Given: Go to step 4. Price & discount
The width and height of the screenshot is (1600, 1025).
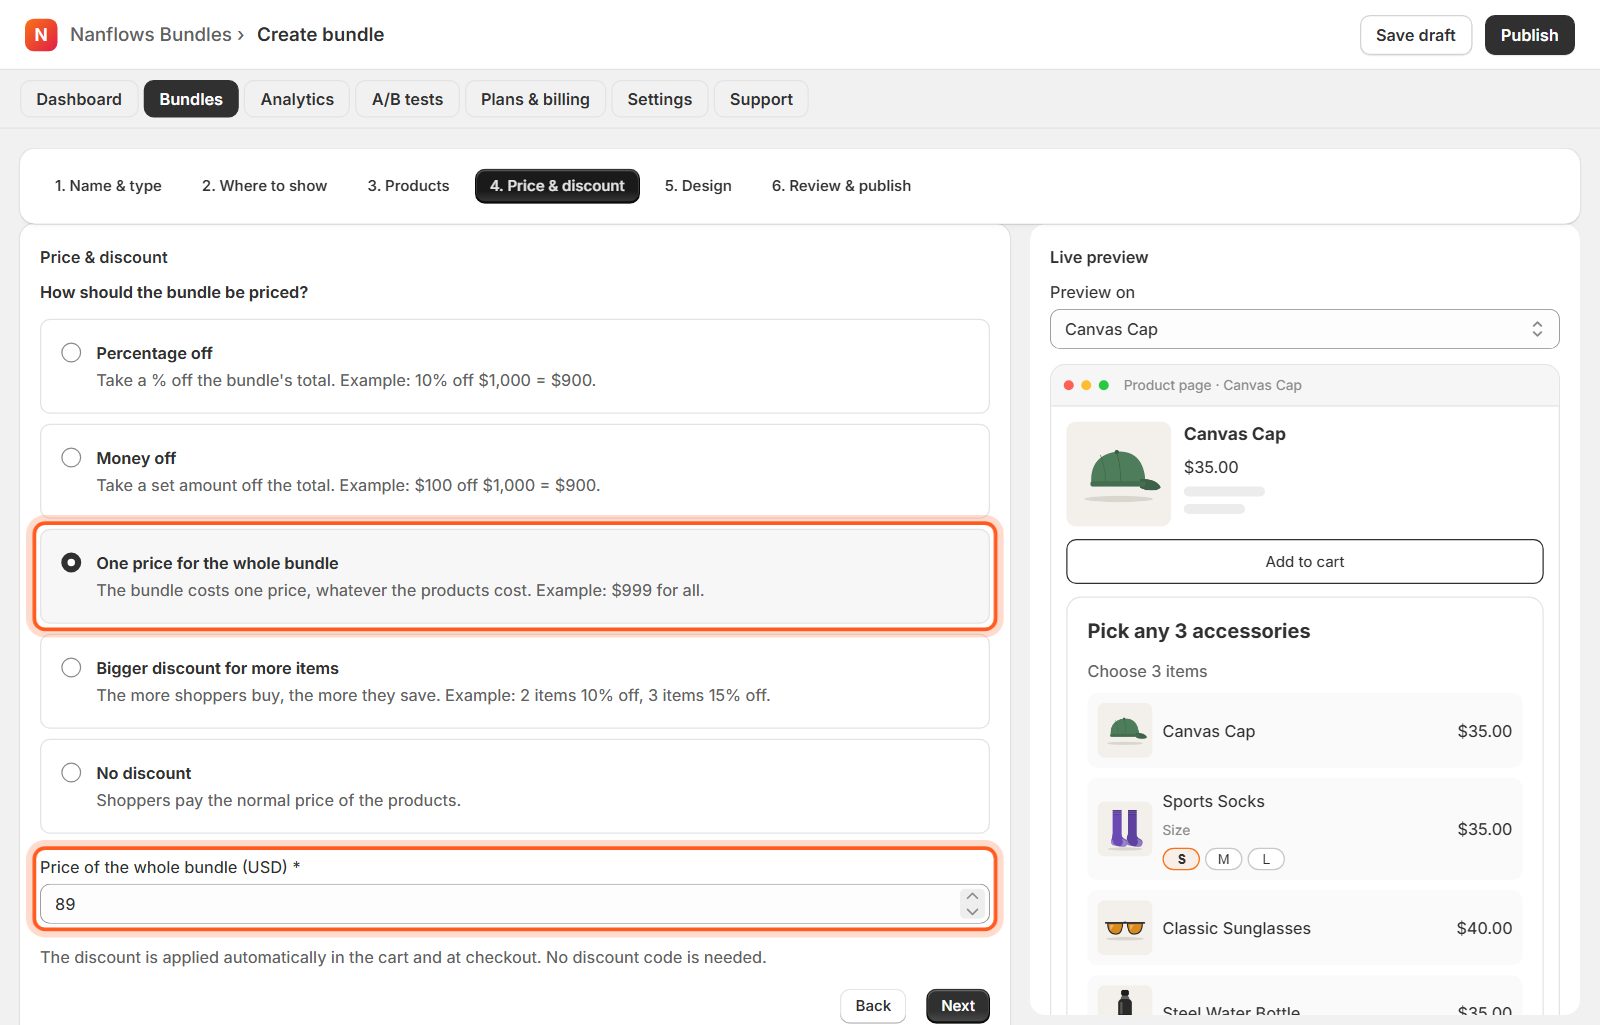Looking at the screenshot, I should 557,186.
